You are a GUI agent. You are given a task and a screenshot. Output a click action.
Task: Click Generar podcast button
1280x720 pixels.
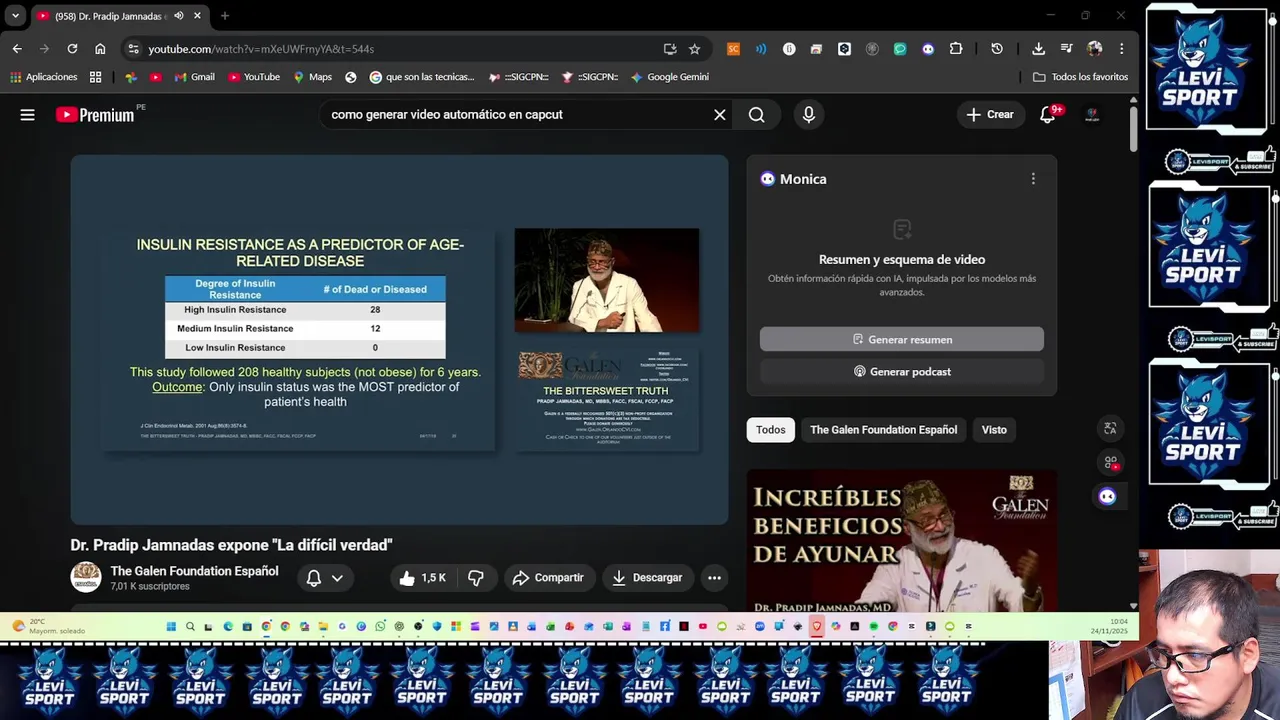(x=901, y=372)
